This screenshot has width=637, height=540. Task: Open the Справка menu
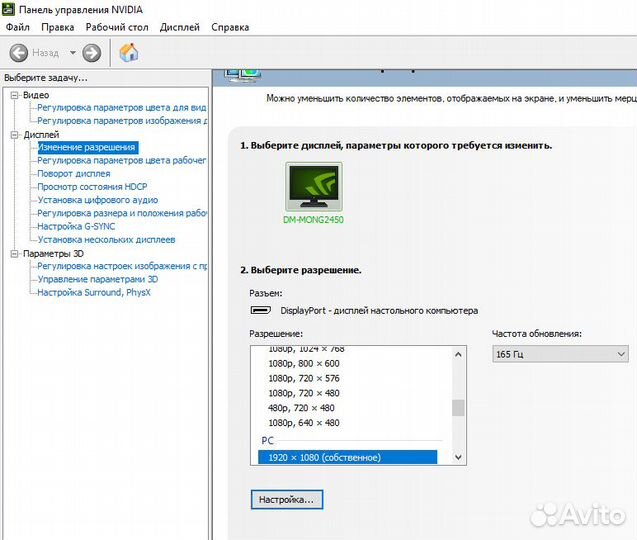point(230,27)
